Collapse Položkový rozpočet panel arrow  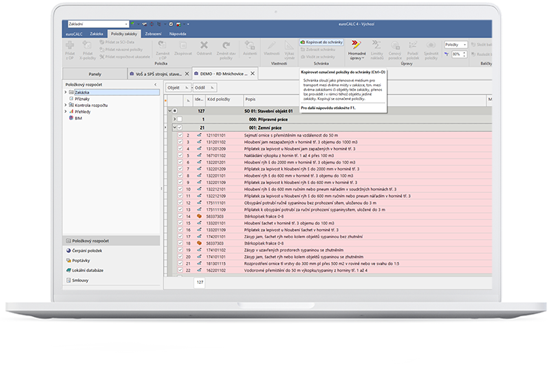pos(155,85)
